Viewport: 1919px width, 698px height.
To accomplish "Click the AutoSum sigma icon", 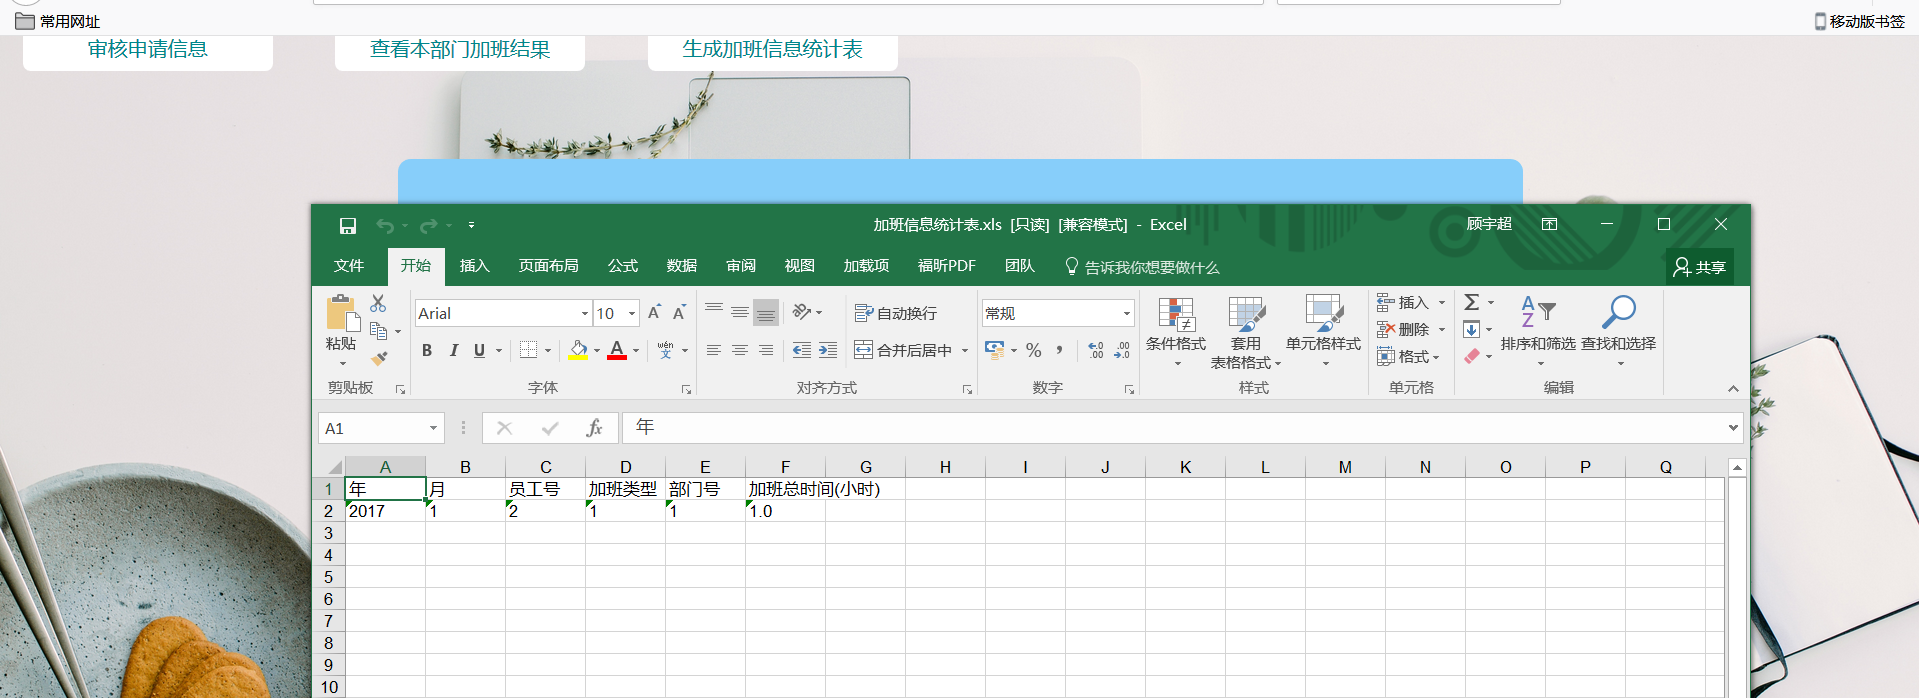I will coord(1472,302).
